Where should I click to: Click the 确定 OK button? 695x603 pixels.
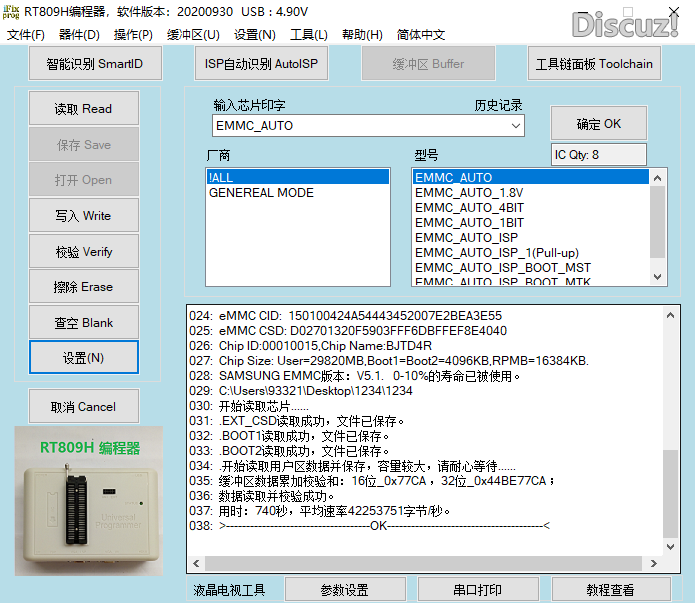click(x=598, y=124)
